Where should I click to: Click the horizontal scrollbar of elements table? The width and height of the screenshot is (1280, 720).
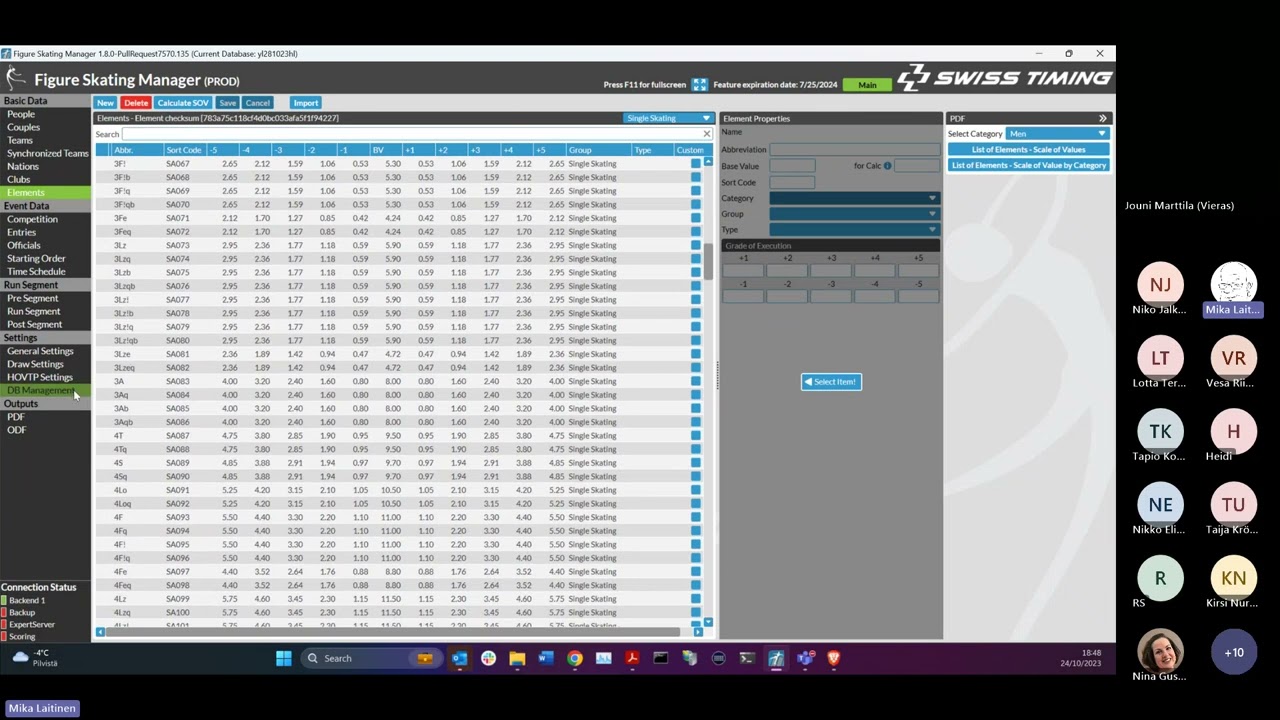point(392,632)
